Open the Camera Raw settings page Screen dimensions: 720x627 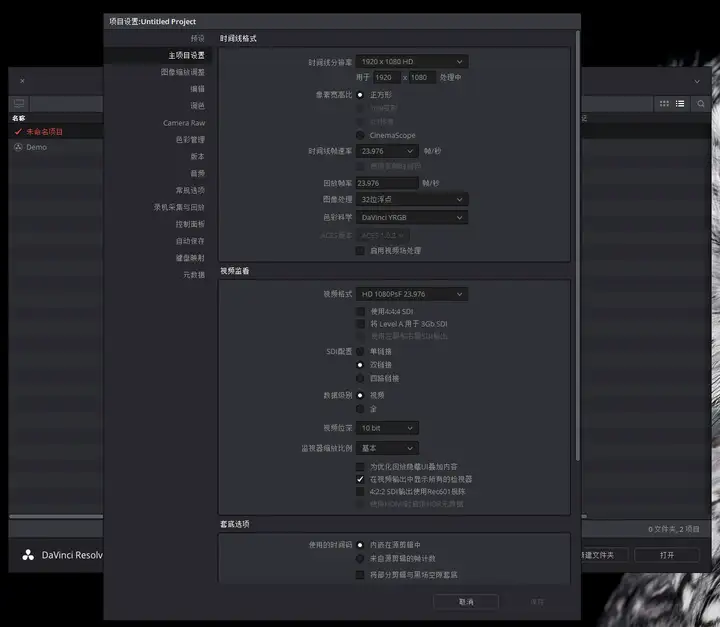[x=184, y=123]
